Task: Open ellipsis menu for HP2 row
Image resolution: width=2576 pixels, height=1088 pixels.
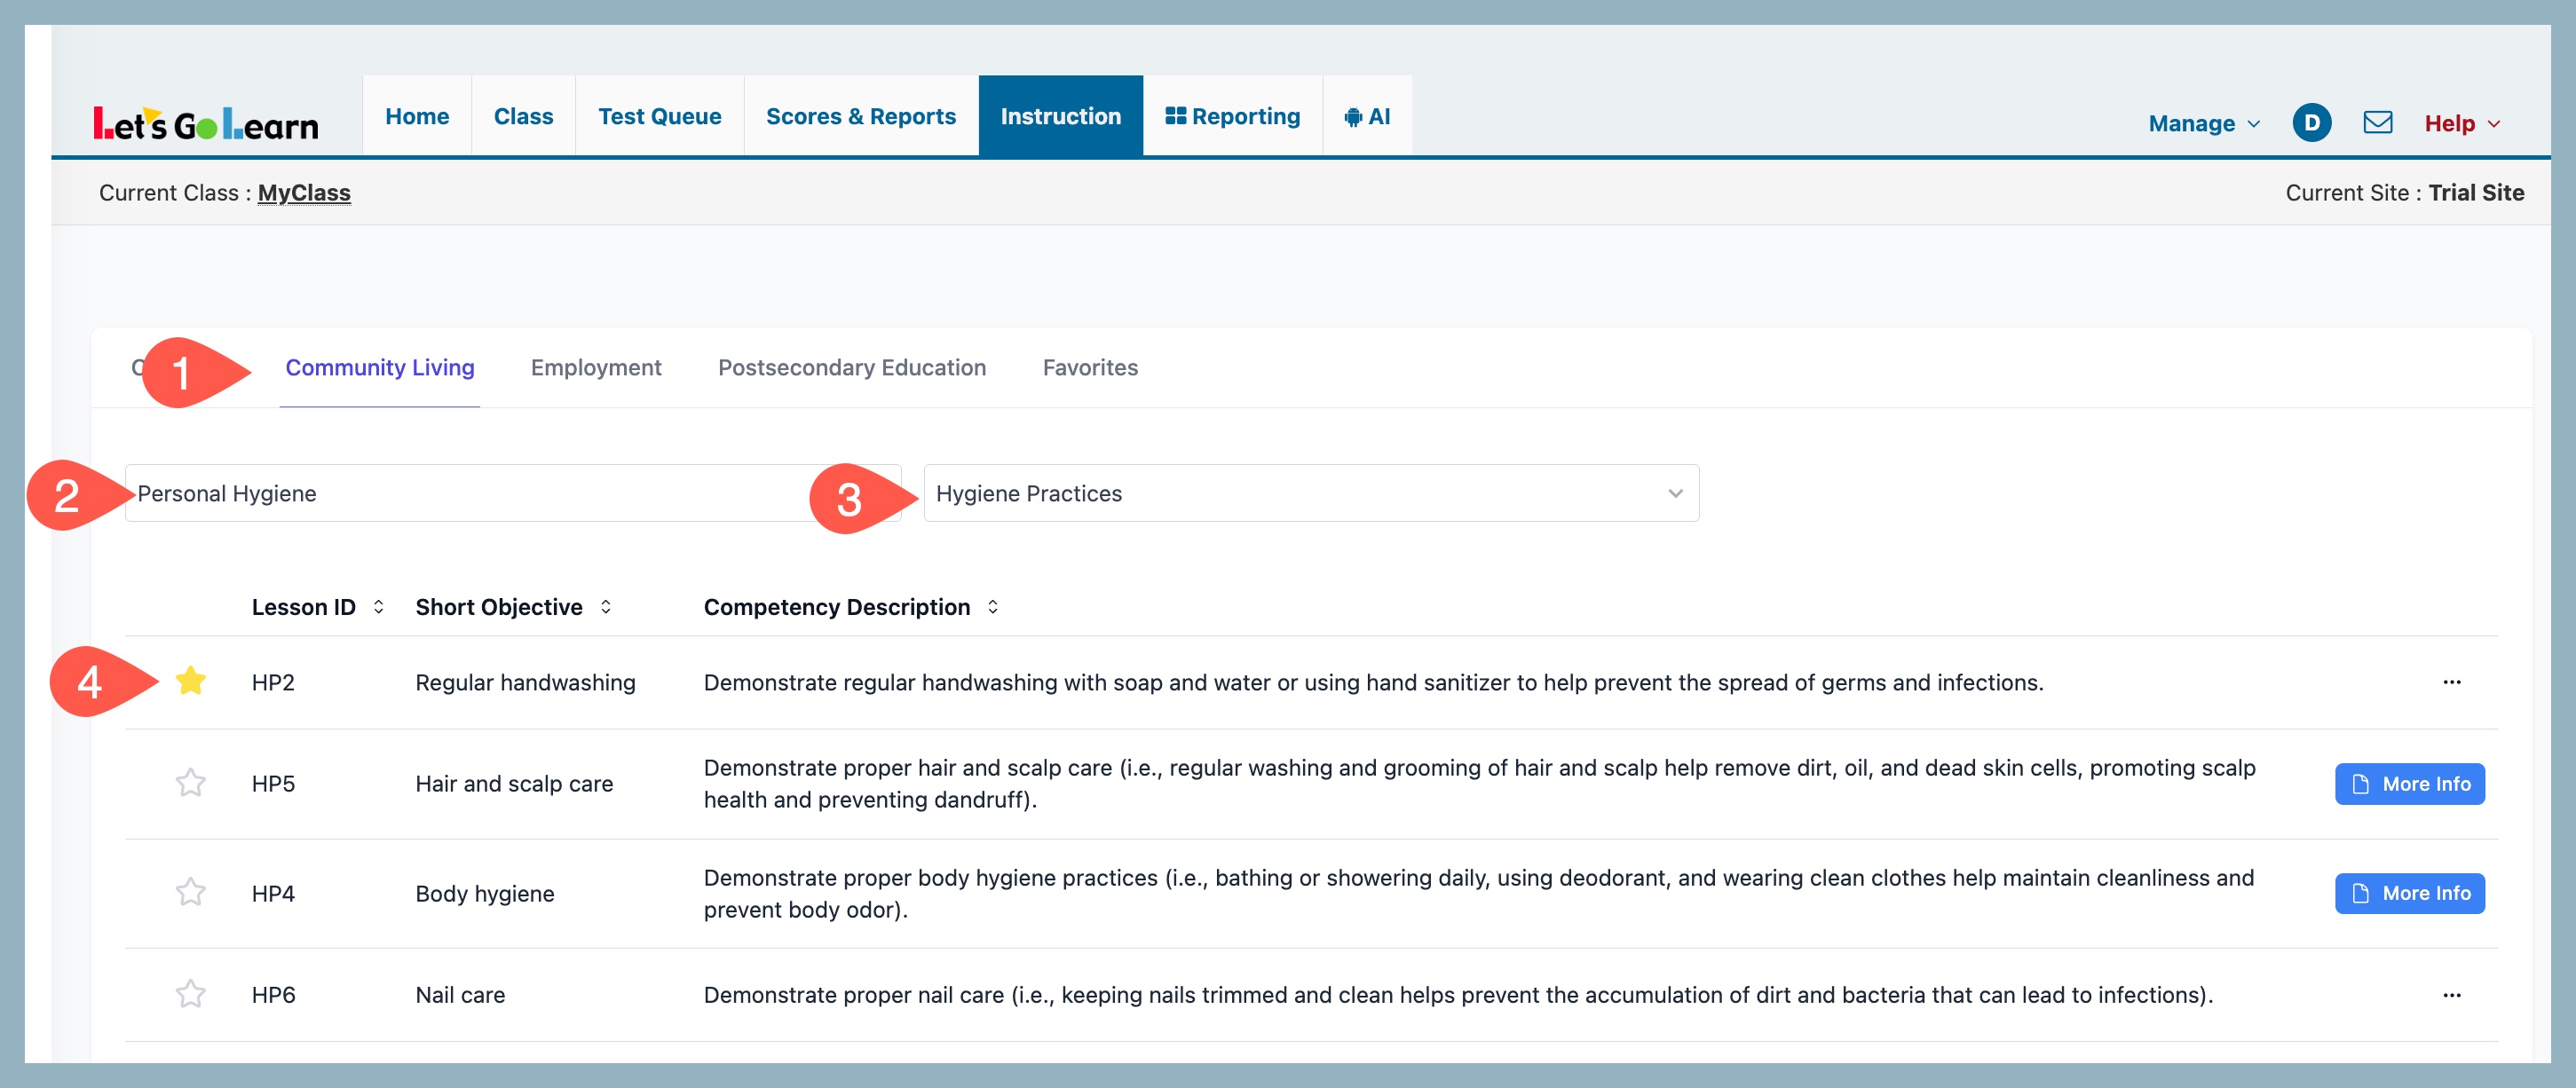Action: click(x=2451, y=682)
